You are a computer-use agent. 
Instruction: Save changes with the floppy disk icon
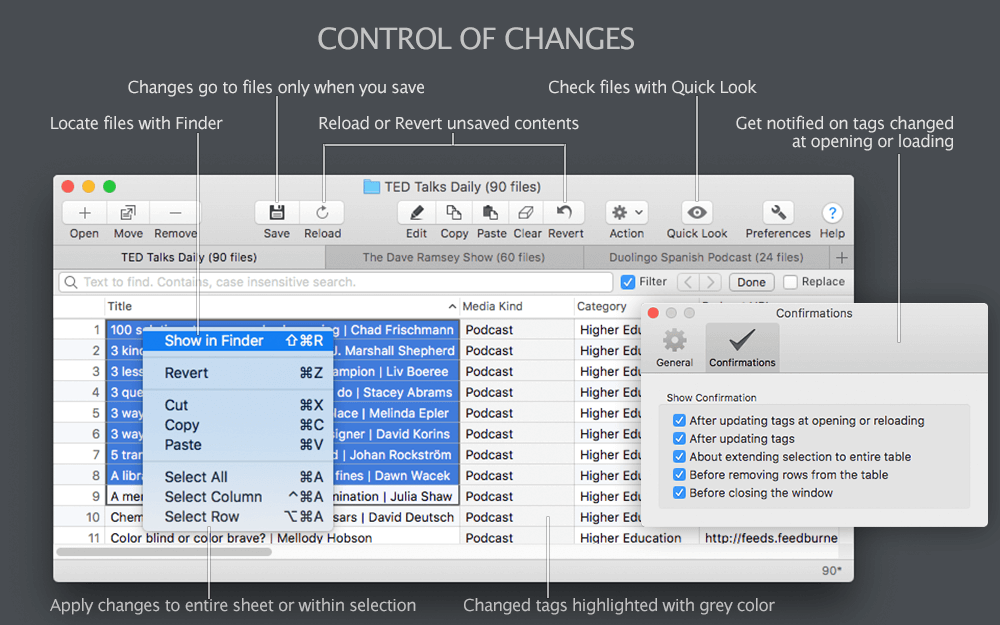coord(277,212)
